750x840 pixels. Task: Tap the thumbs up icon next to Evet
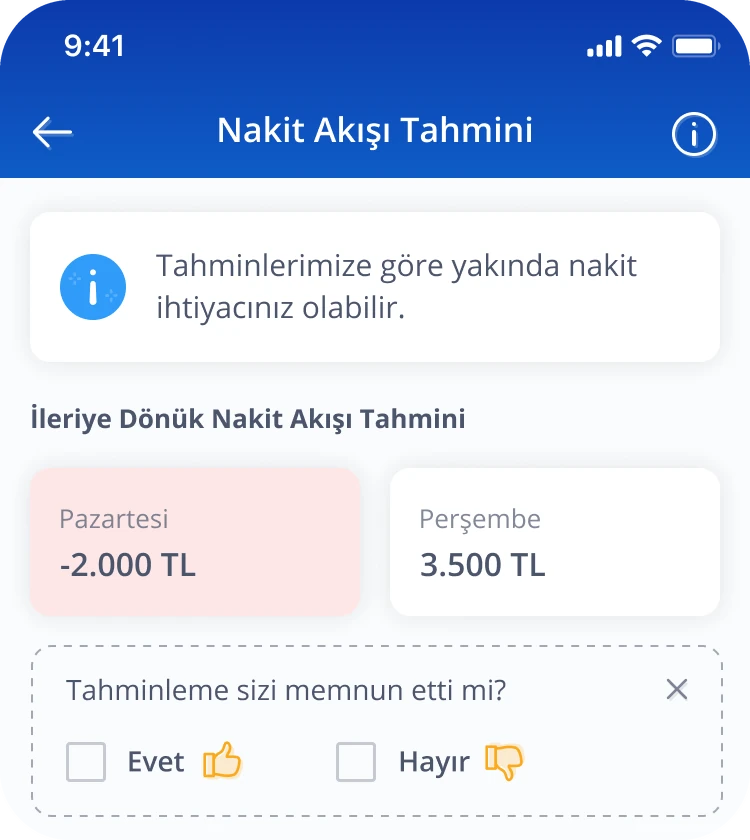tap(222, 760)
